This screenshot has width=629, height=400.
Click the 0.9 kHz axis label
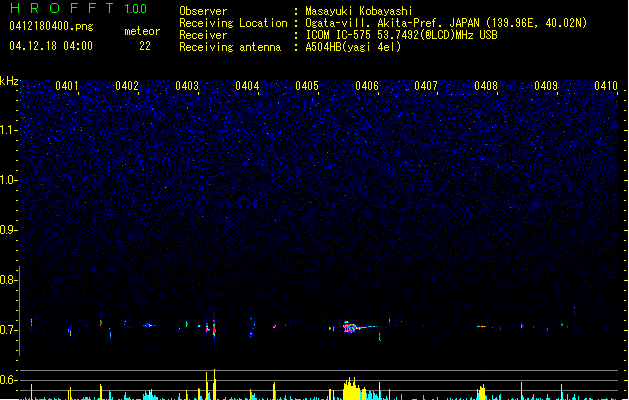point(9,230)
